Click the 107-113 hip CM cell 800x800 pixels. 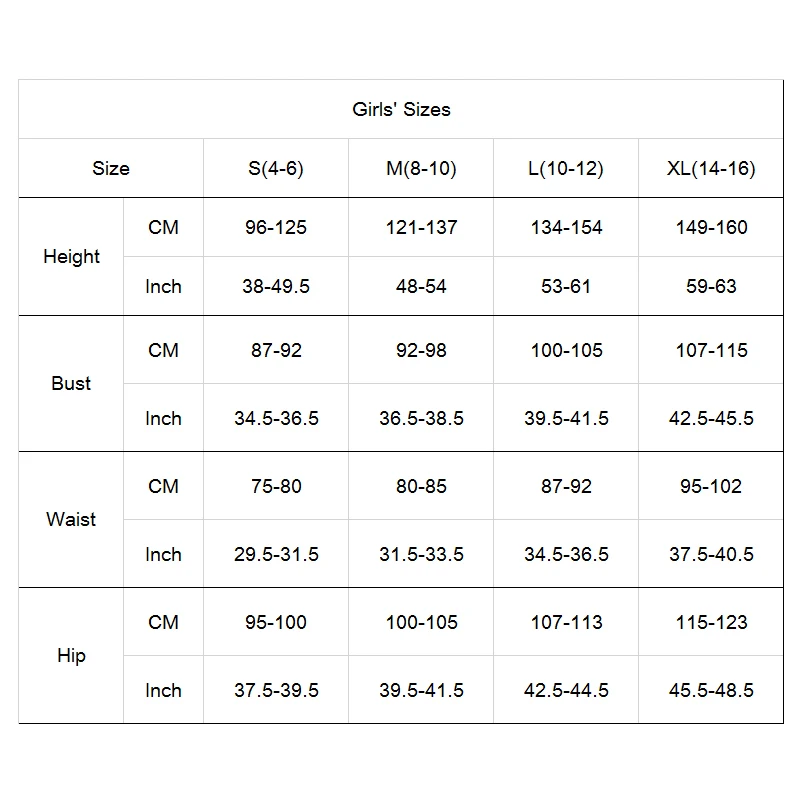(x=566, y=622)
